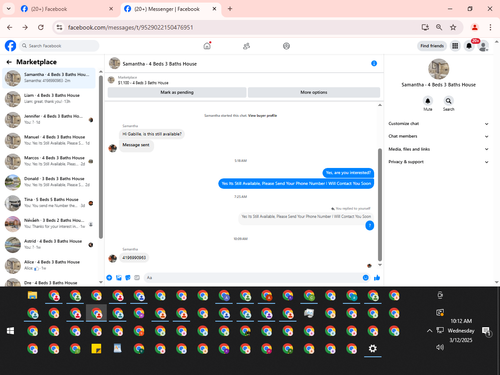Viewport: 500px width, 375px height.
Task: Open Alice's conversation in chat list
Action: click(49, 265)
